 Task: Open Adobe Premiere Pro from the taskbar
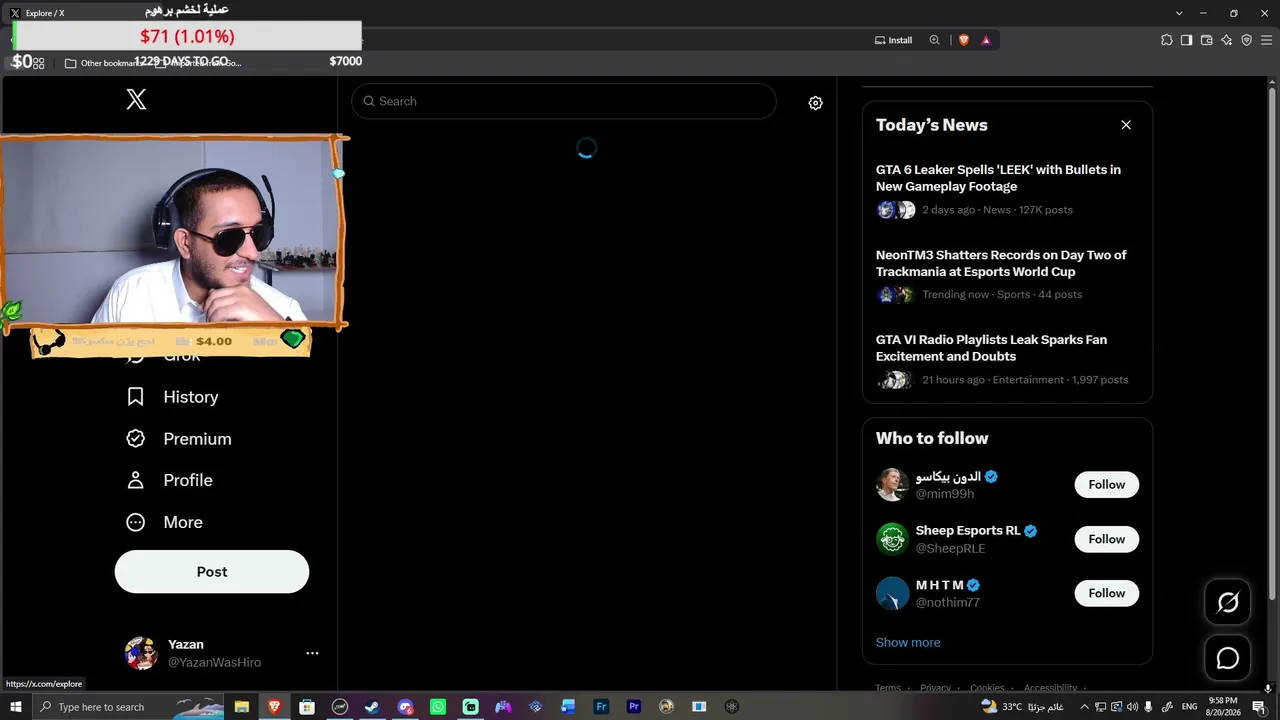pos(634,707)
